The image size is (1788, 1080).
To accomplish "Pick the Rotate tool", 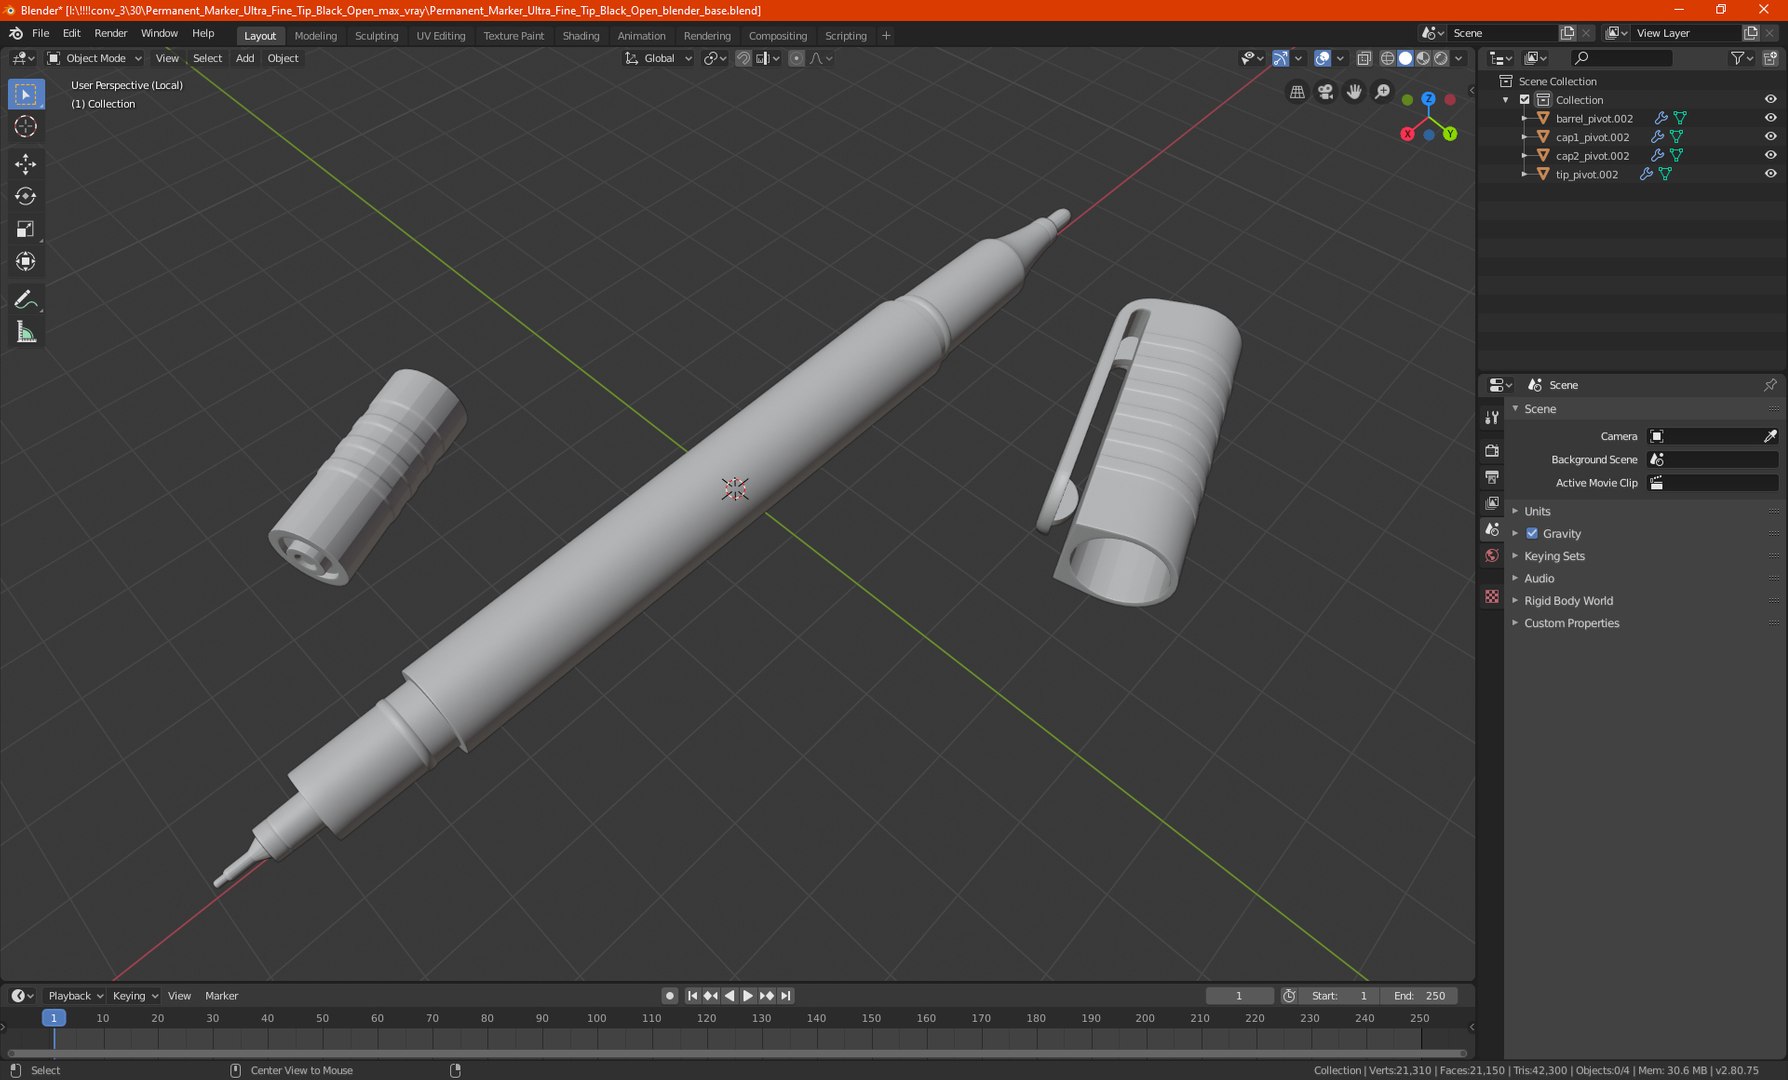I will (26, 196).
